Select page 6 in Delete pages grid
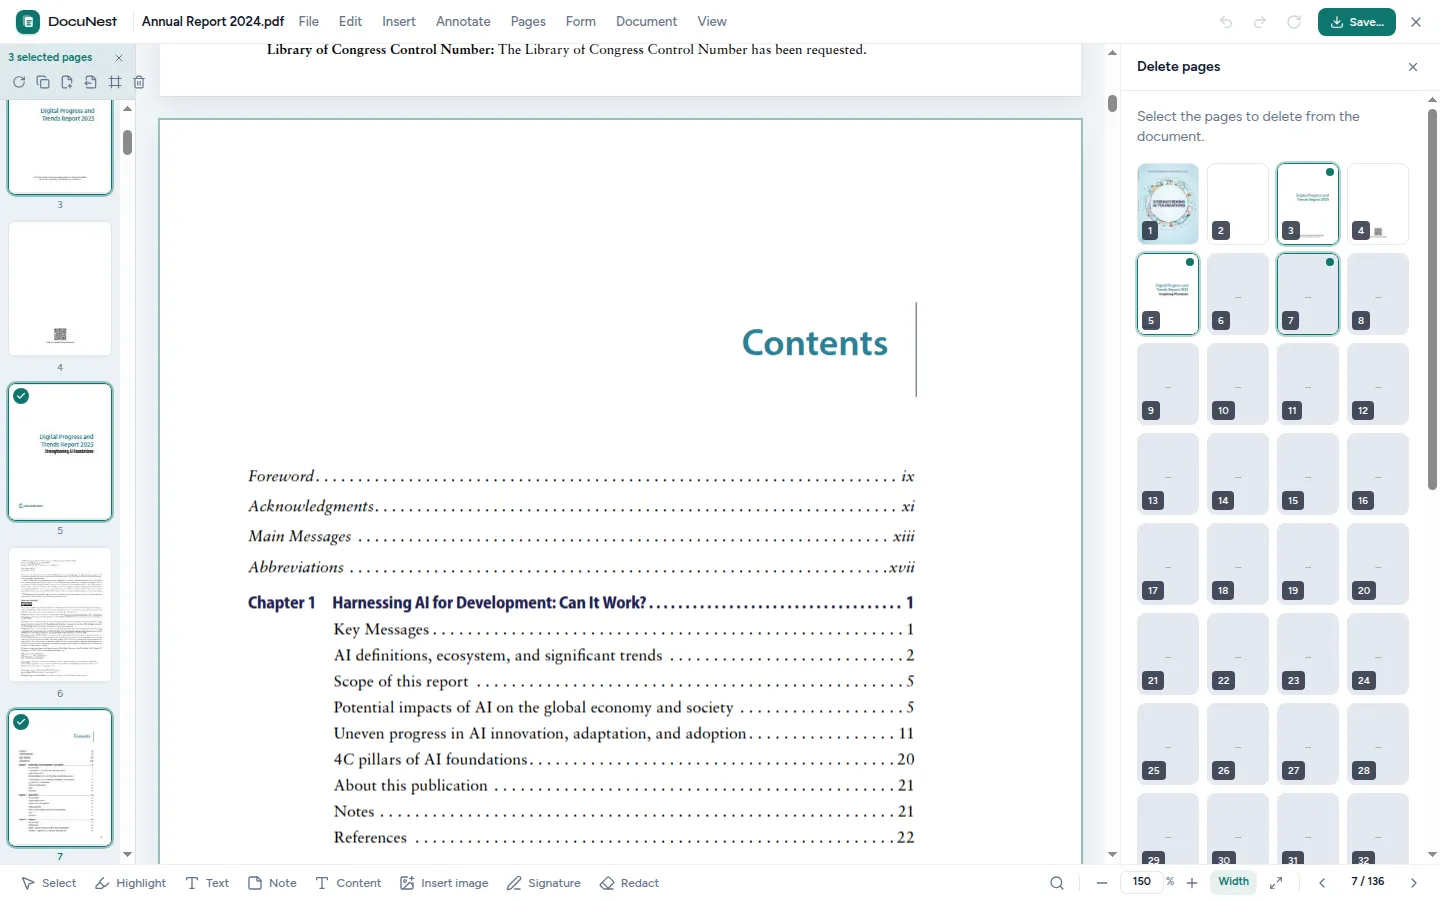 pos(1238,294)
